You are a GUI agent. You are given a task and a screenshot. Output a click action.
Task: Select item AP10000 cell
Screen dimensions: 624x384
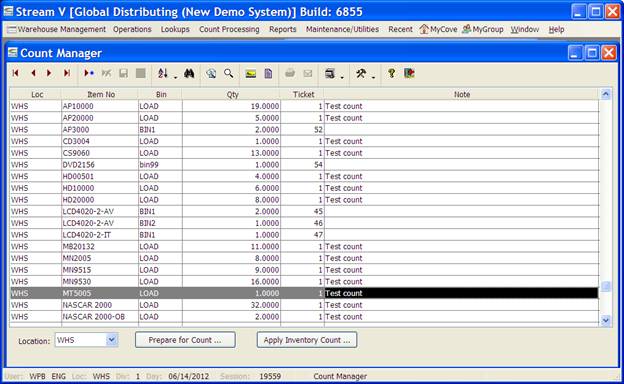coord(100,106)
